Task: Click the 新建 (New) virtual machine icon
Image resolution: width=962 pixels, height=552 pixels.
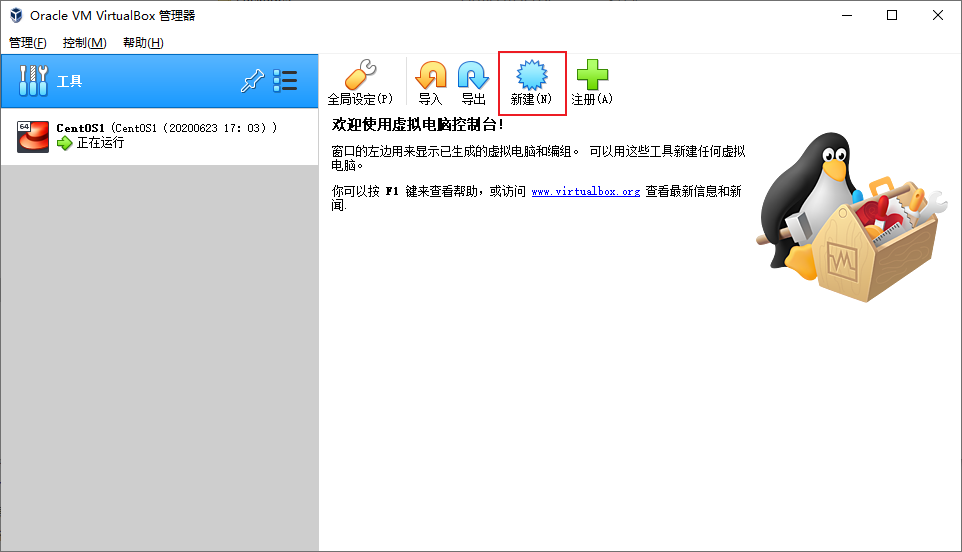Action: 531,77
